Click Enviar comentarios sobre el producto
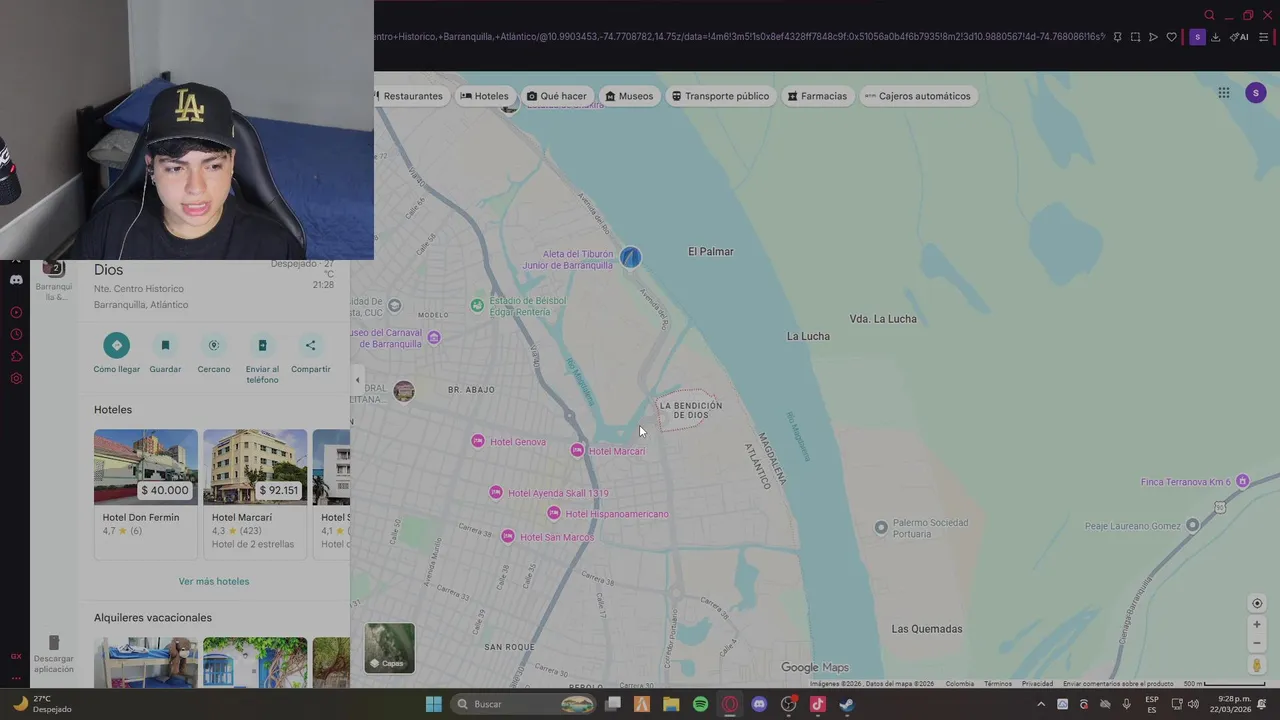This screenshot has height=720, width=1280. (x=1118, y=684)
